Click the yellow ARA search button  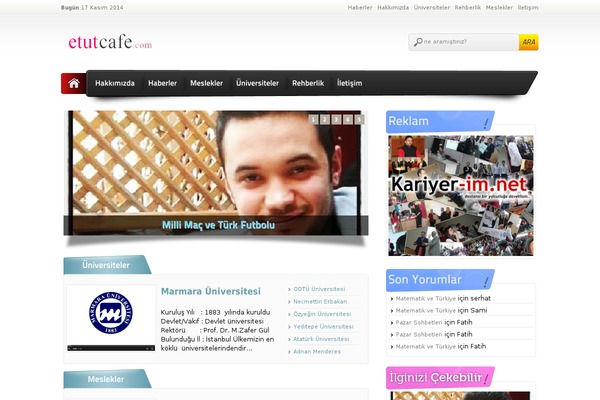pos(528,42)
